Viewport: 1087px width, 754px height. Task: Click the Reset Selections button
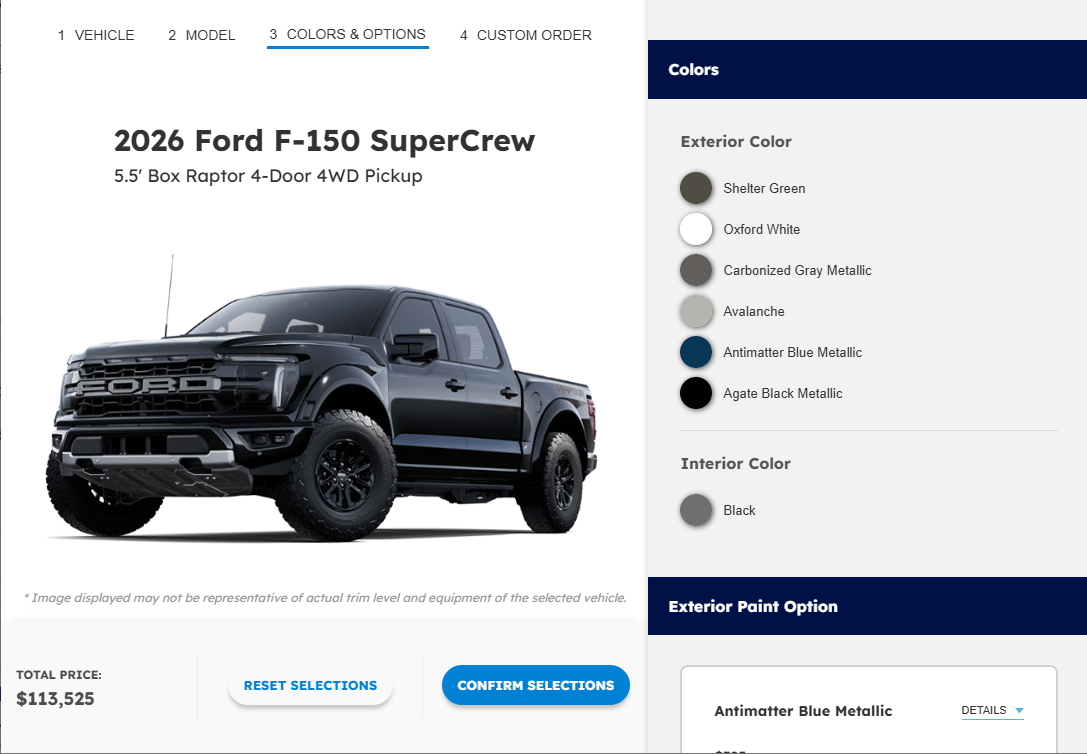pos(311,685)
